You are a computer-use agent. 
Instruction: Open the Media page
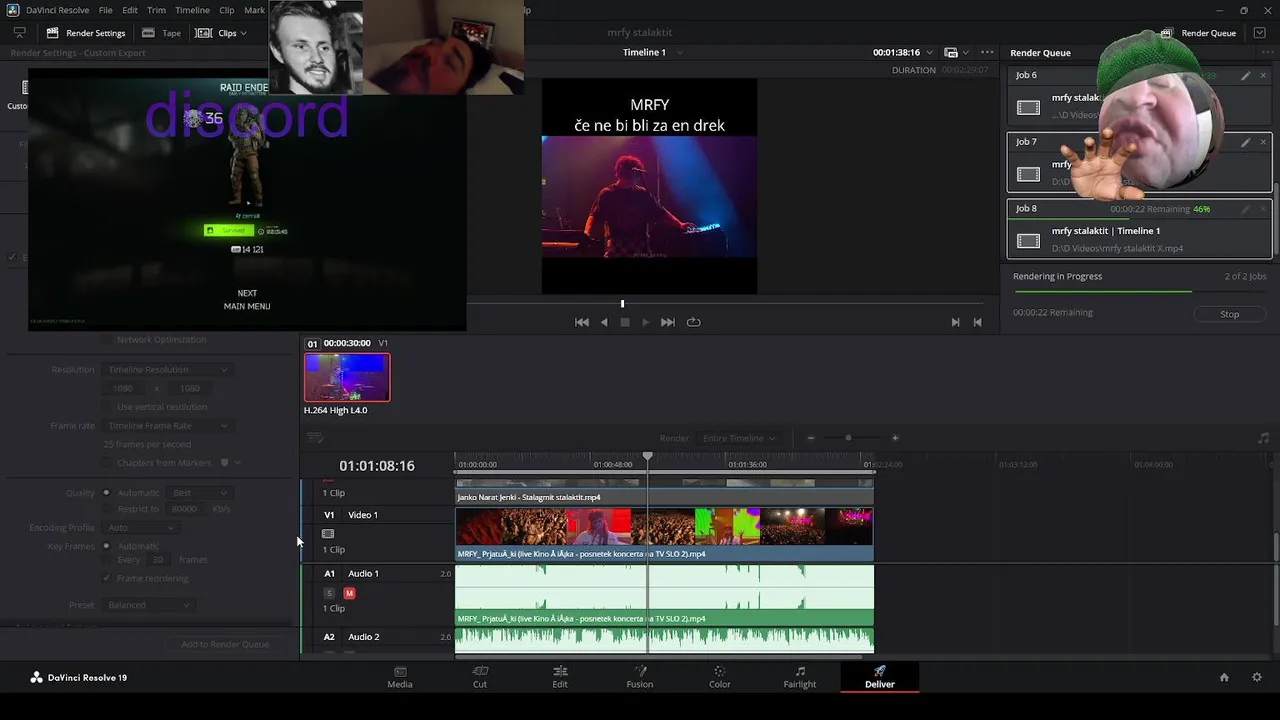[400, 677]
